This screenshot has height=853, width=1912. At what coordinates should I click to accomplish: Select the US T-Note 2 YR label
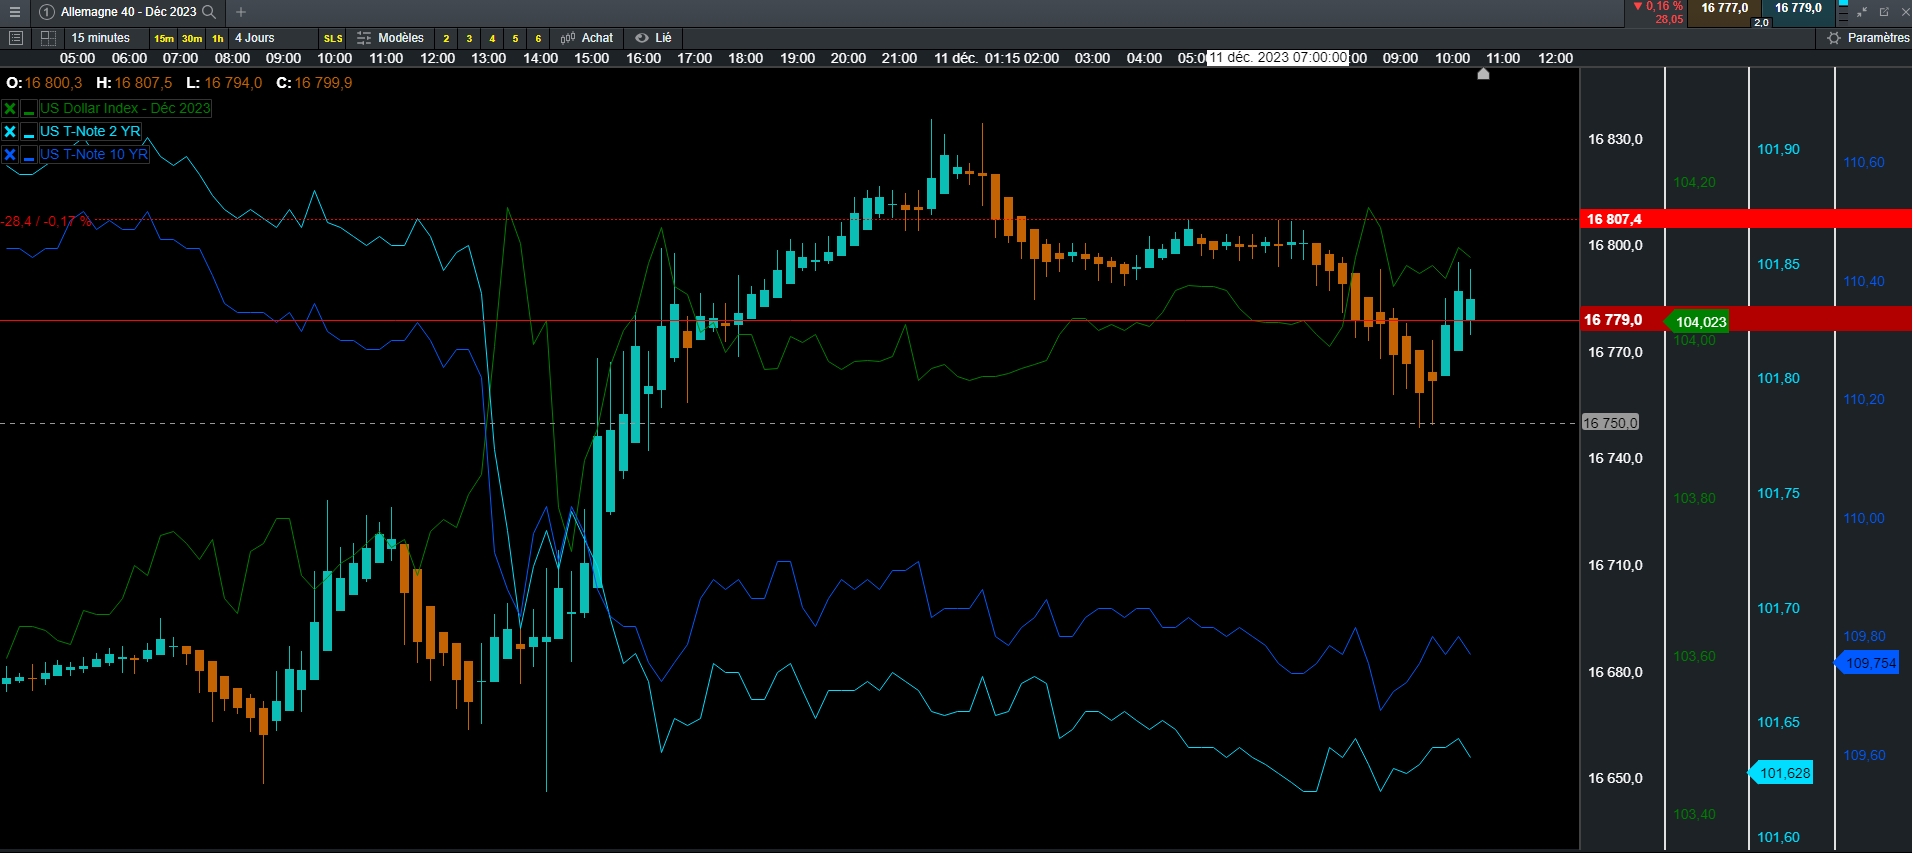tap(90, 131)
